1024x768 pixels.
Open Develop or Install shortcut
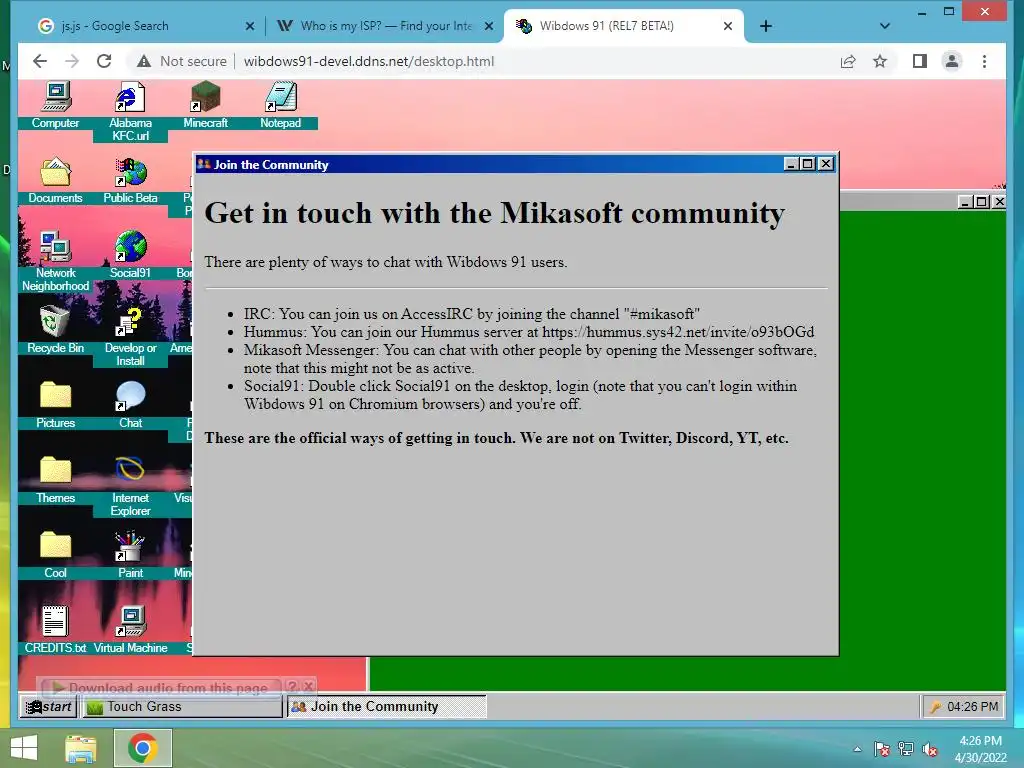(130, 336)
